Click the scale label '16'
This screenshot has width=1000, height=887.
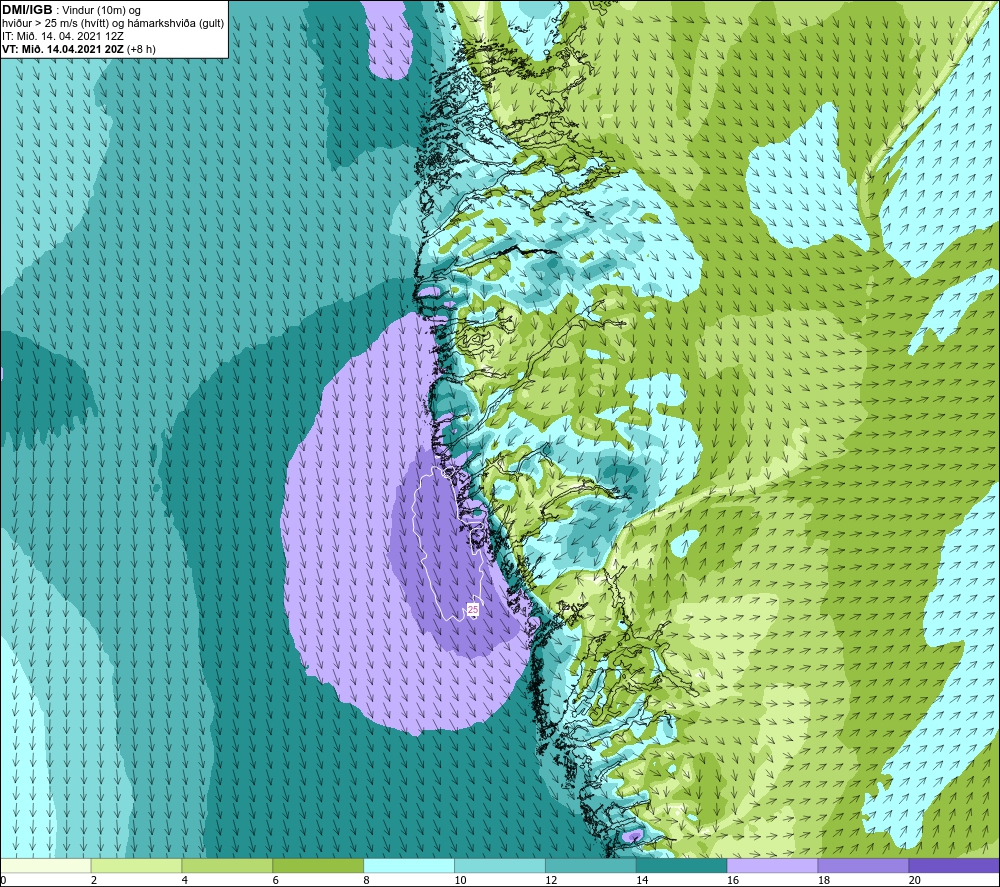coord(733,881)
